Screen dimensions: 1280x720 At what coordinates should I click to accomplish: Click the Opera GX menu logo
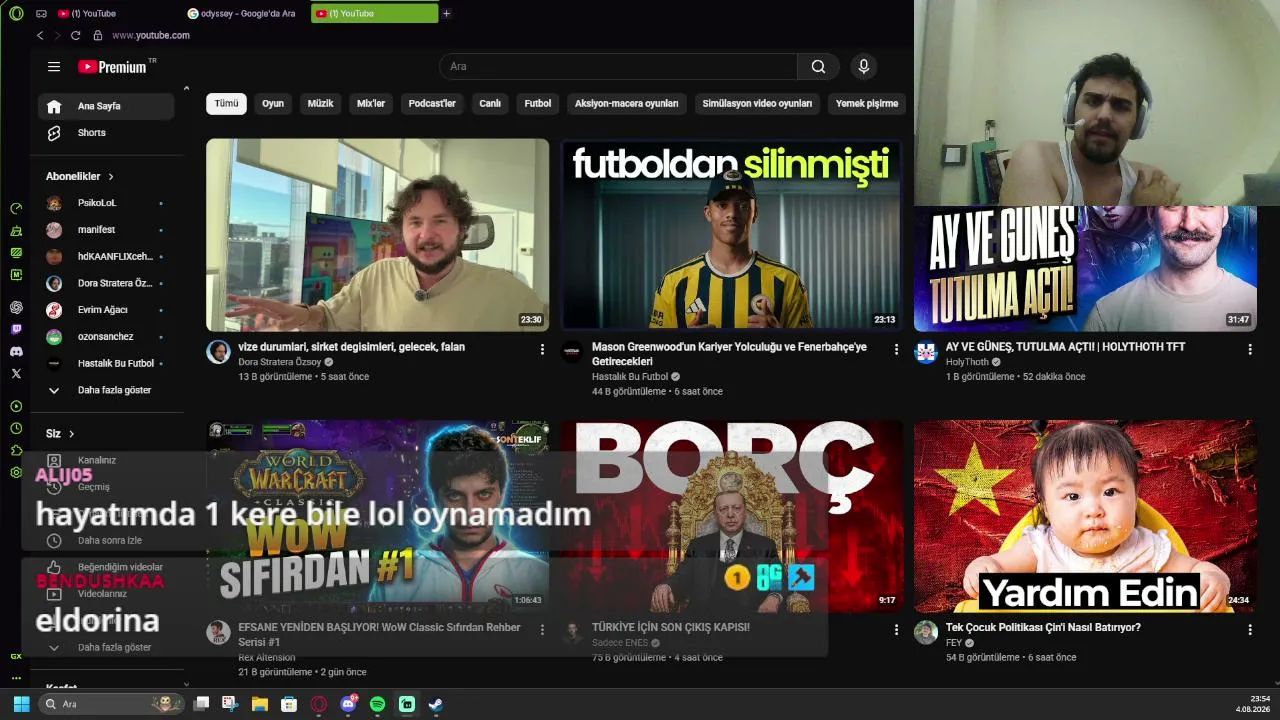pyautogui.click(x=16, y=13)
